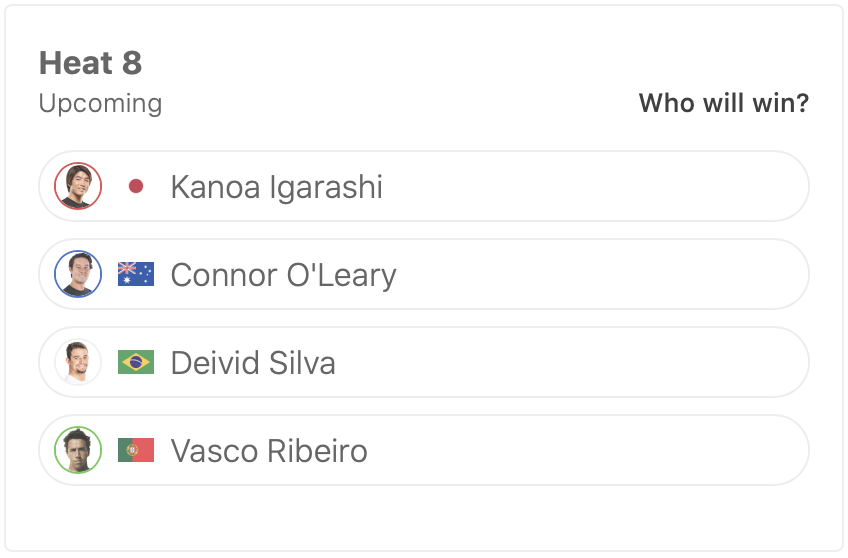Screen dimensions: 848x558
Task: Click the Brazil flag icon
Action: click(x=136, y=362)
